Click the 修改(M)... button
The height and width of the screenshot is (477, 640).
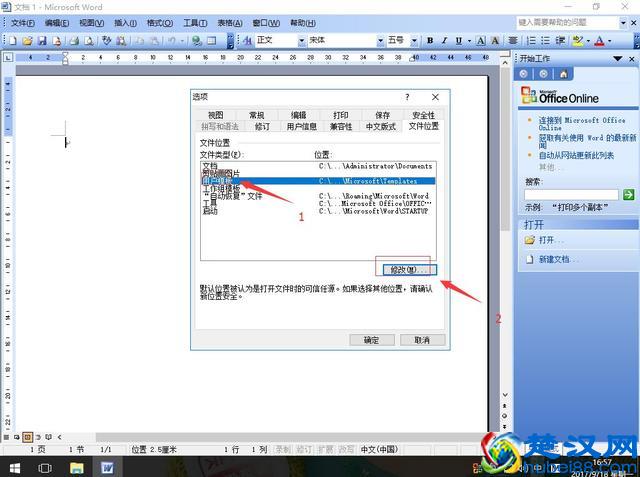[x=409, y=270]
